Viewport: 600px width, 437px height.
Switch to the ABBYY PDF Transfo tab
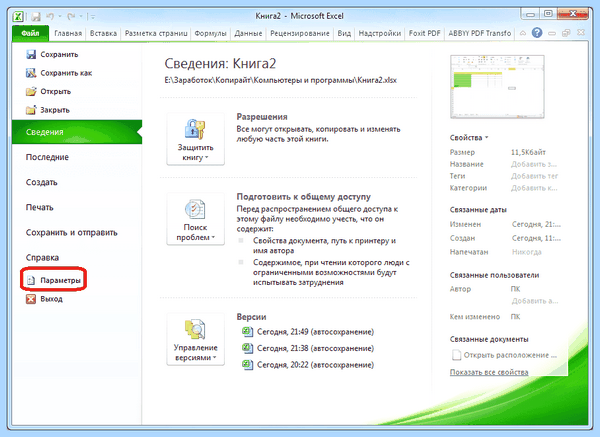pos(479,33)
